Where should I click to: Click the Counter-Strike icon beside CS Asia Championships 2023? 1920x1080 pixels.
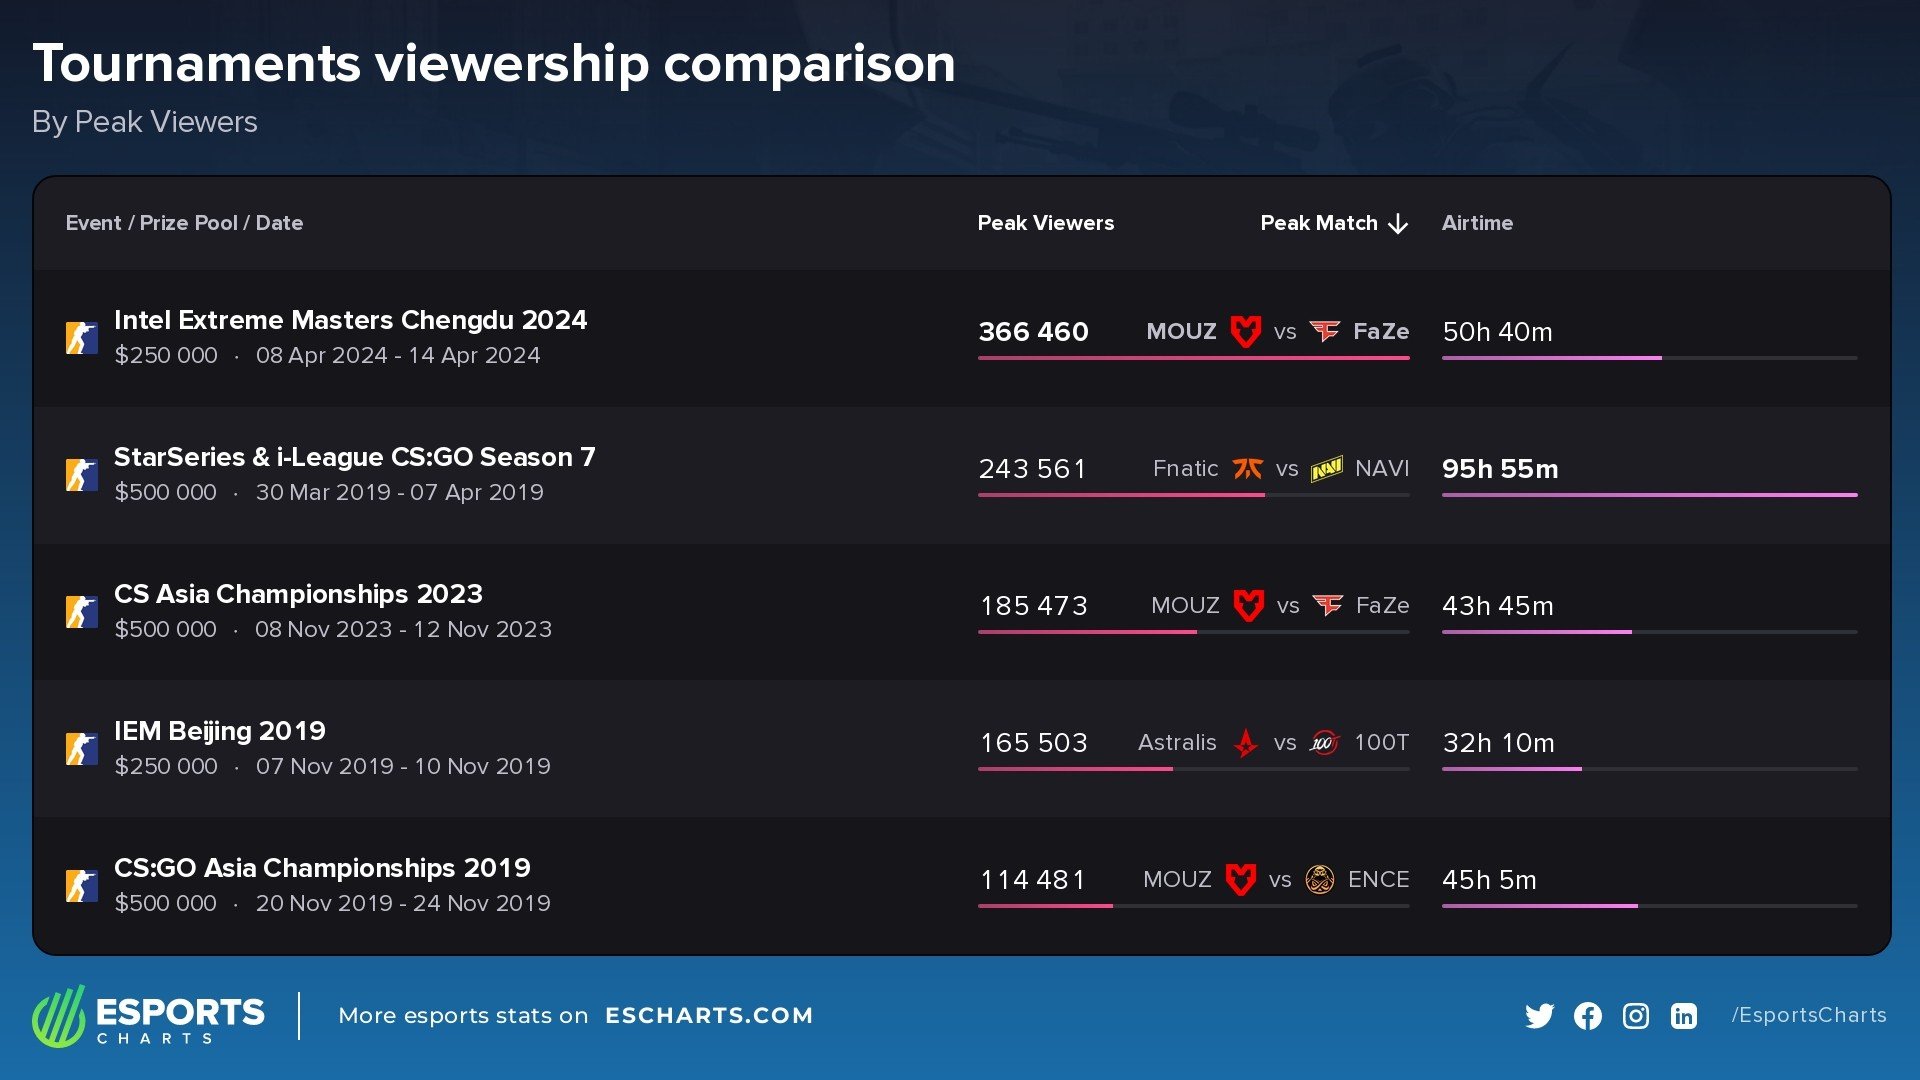coord(81,612)
